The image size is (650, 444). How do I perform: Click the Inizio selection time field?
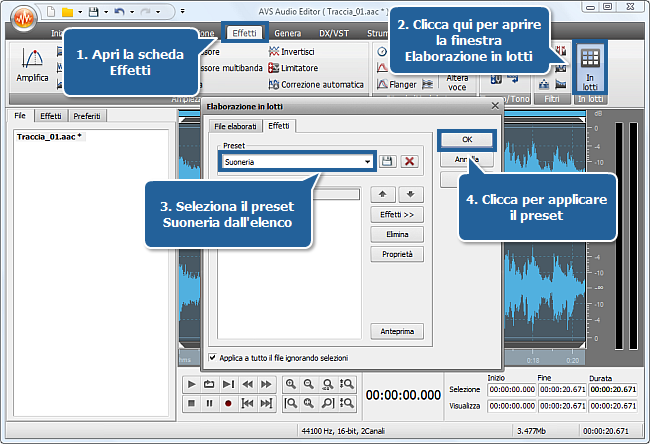(510, 390)
